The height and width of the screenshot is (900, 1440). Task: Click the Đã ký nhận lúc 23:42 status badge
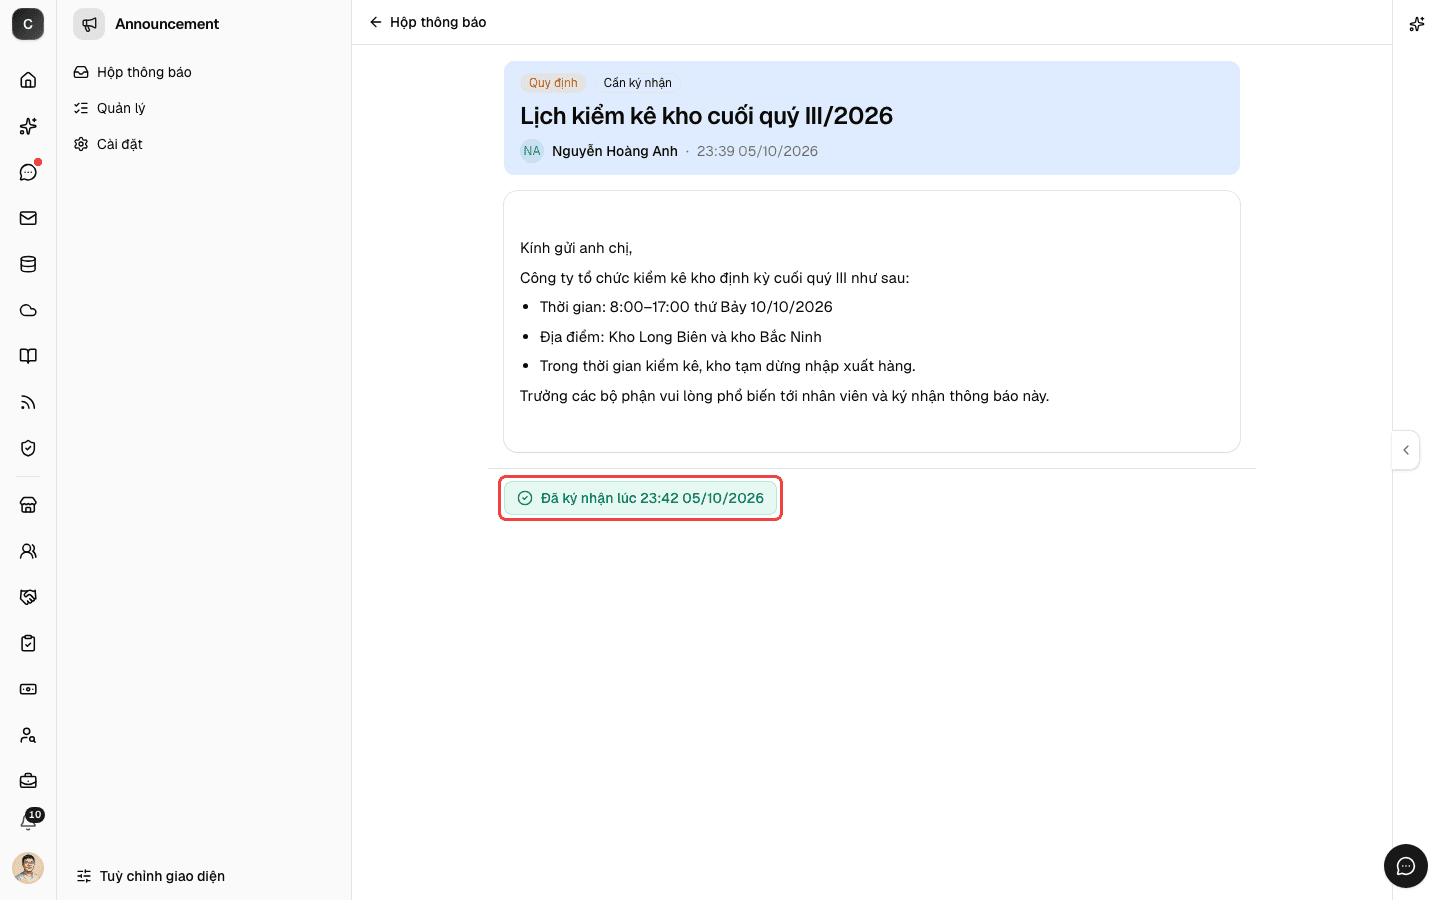[640, 498]
